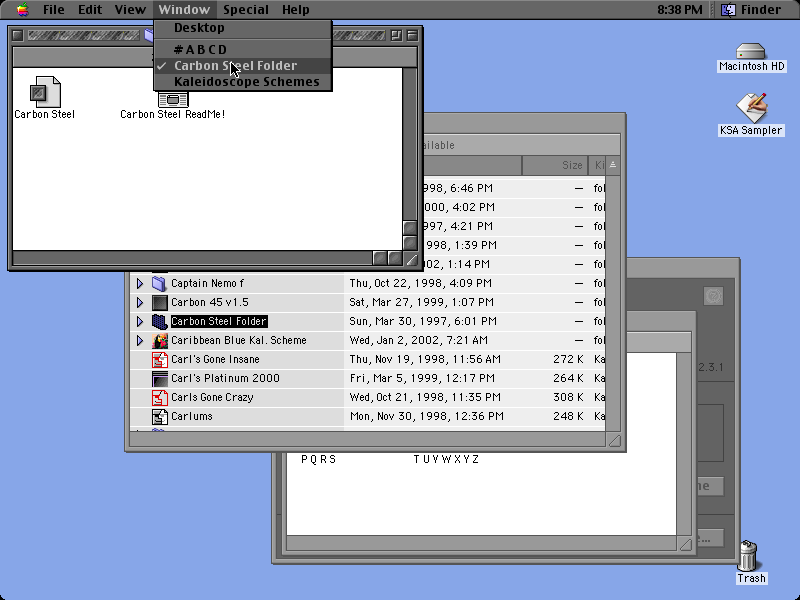
Task: Select the Carl's Platinum 2000 file name
Action: (x=225, y=379)
